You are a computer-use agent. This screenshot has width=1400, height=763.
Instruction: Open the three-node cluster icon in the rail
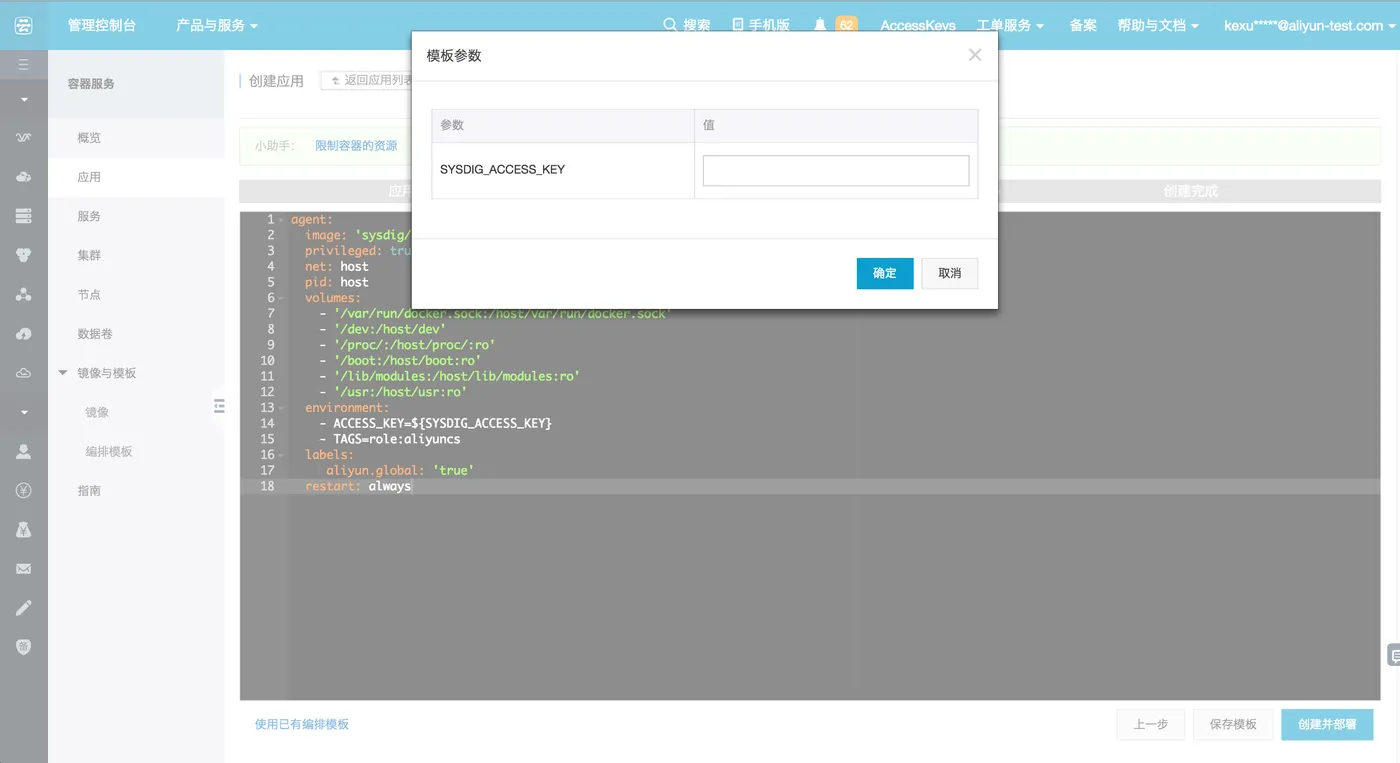click(24, 294)
